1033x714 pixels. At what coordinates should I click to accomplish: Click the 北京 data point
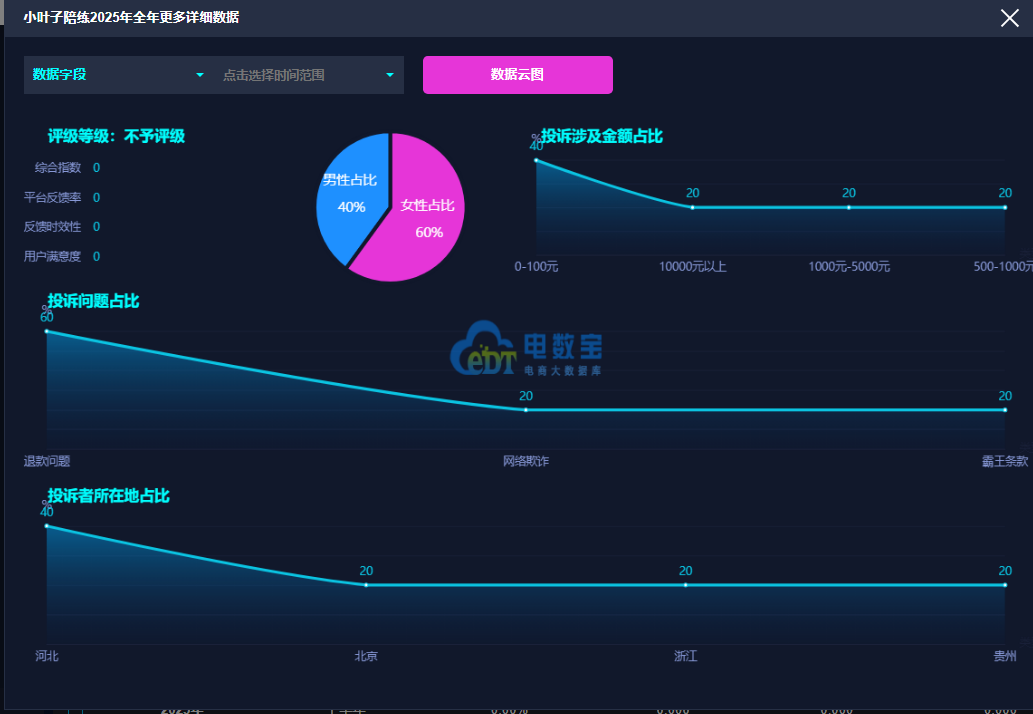366,585
